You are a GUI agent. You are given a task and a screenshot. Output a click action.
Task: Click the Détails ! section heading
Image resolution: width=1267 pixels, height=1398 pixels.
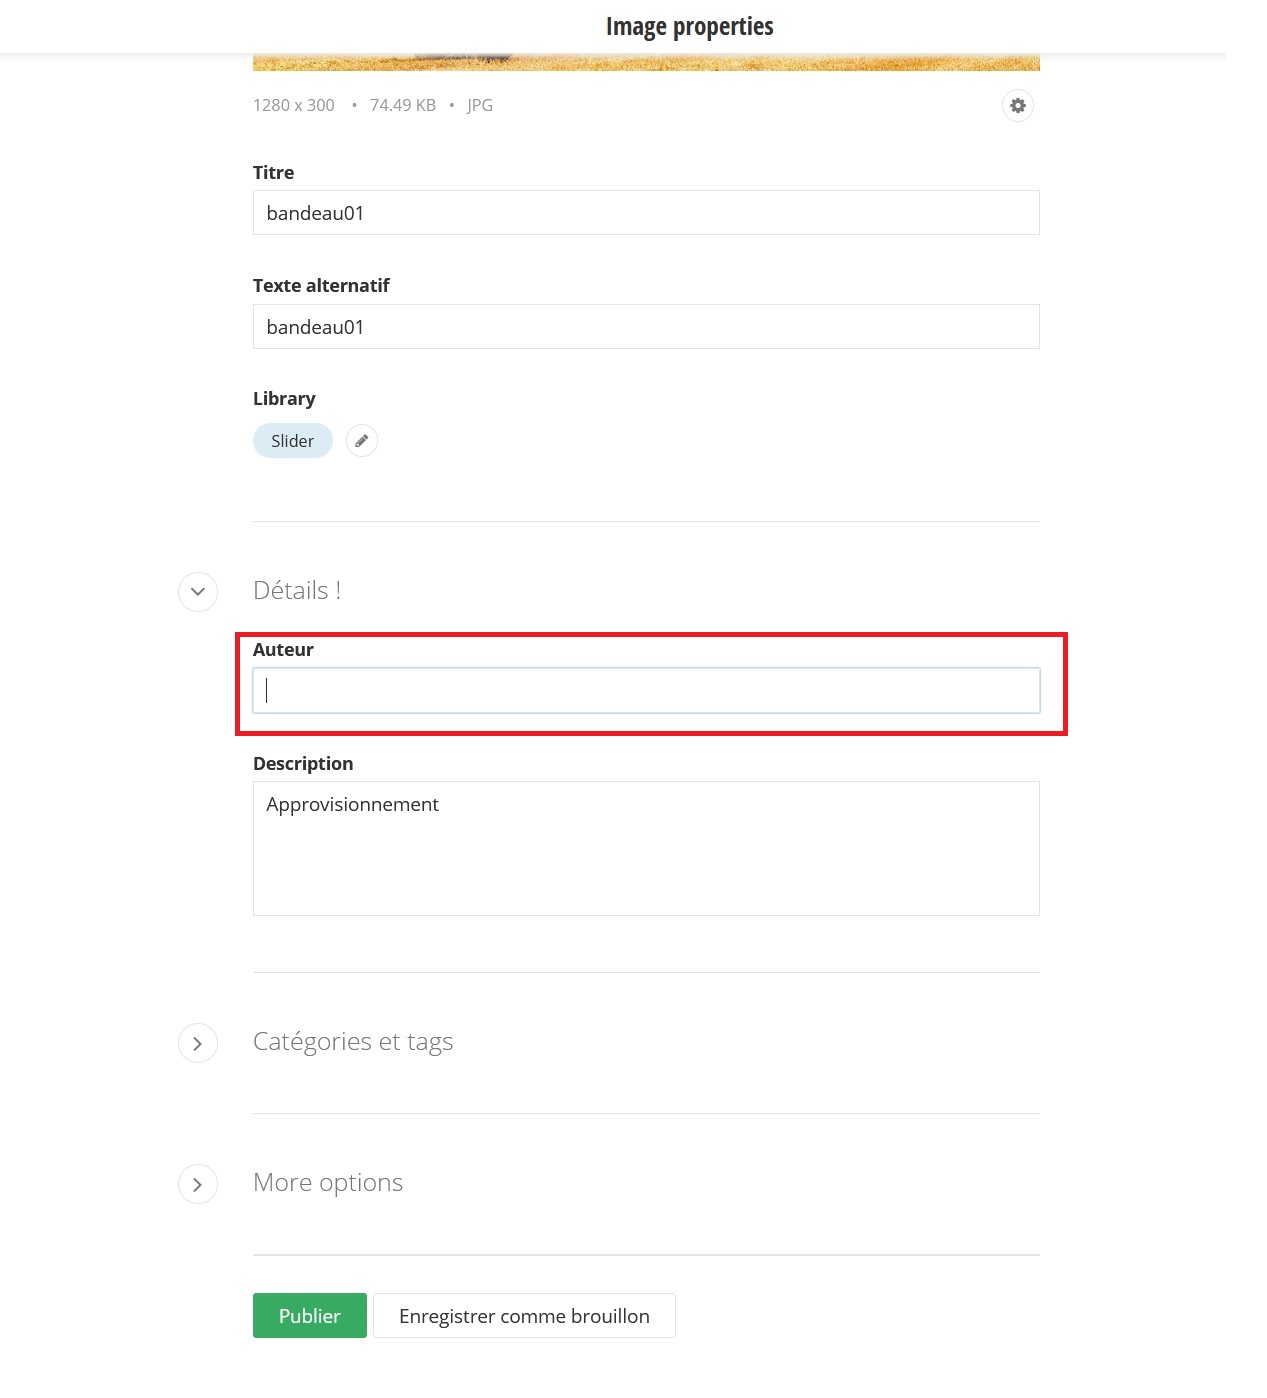tap(297, 591)
